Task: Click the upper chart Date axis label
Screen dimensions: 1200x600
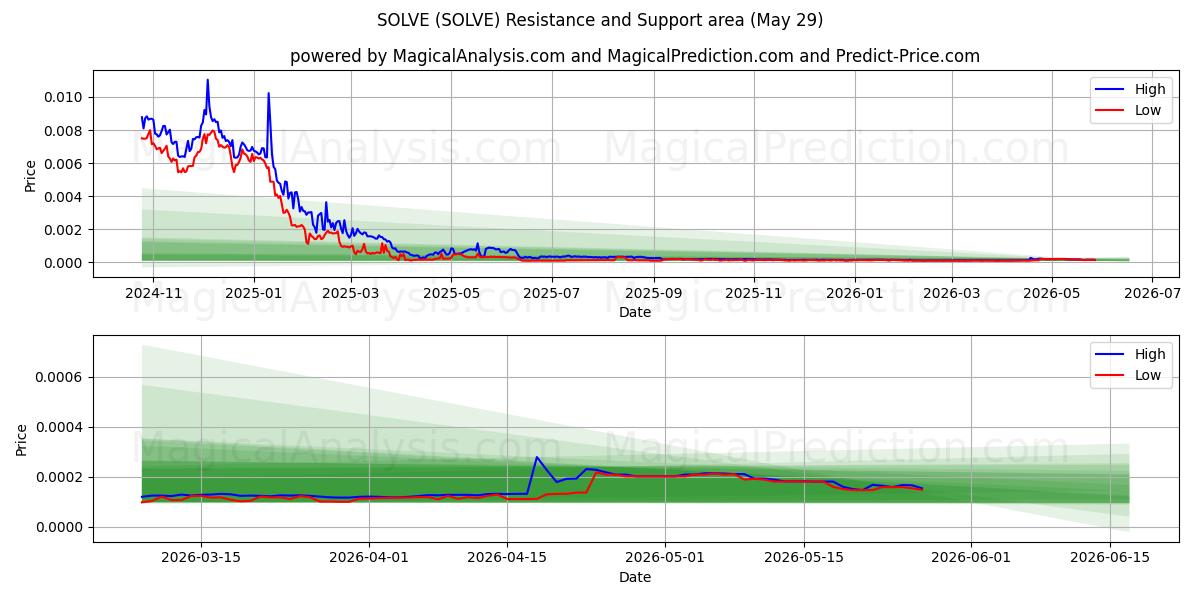Action: click(635, 312)
